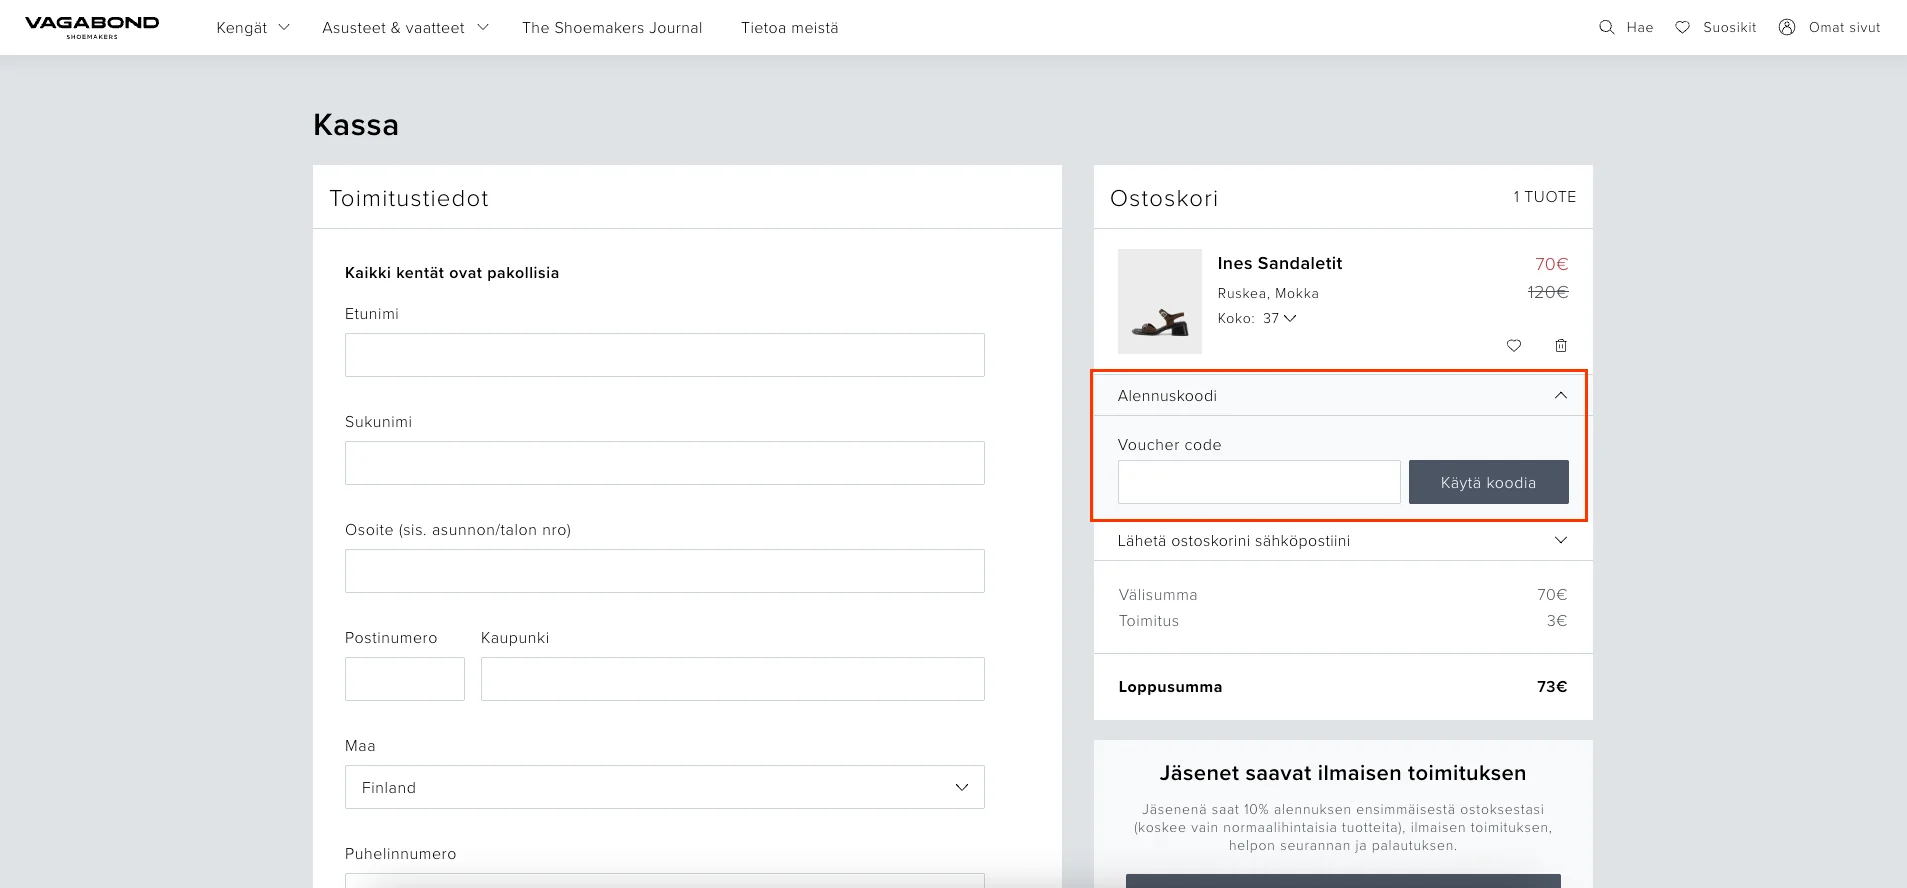1907x888 pixels.
Task: Focus the Osoite address field
Action: tap(665, 571)
